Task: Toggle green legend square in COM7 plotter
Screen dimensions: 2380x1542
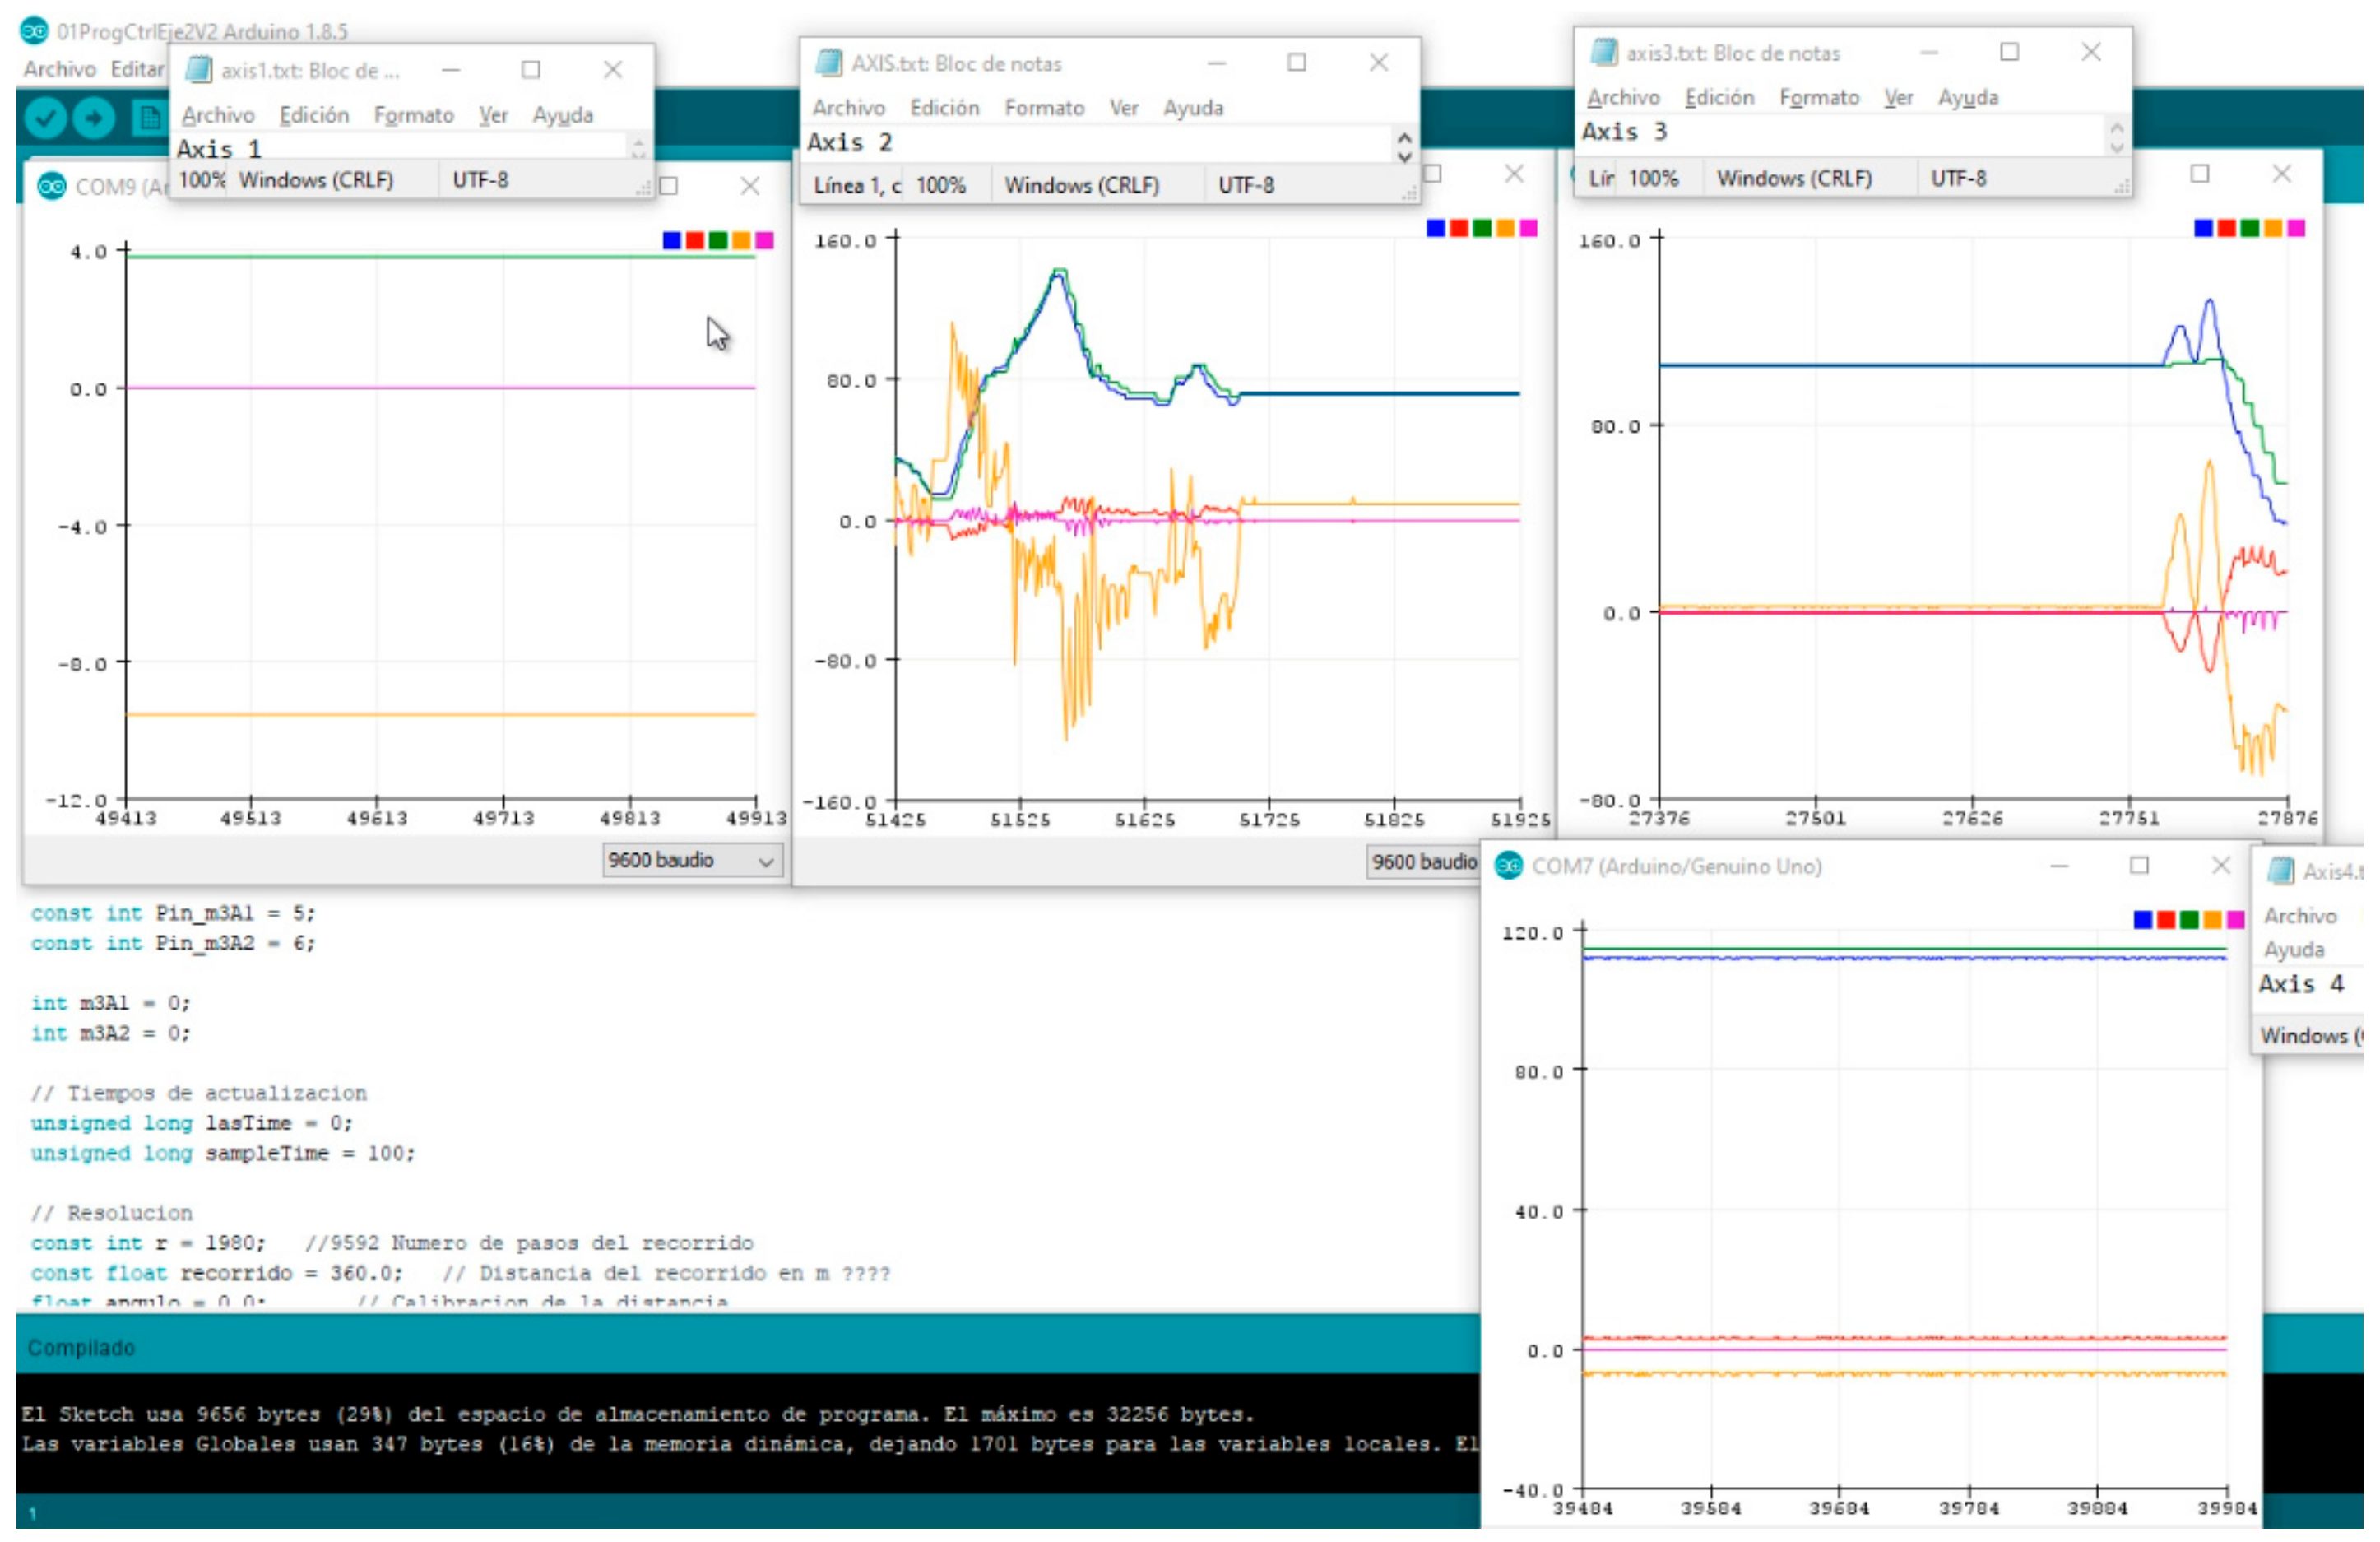Action: [2189, 919]
